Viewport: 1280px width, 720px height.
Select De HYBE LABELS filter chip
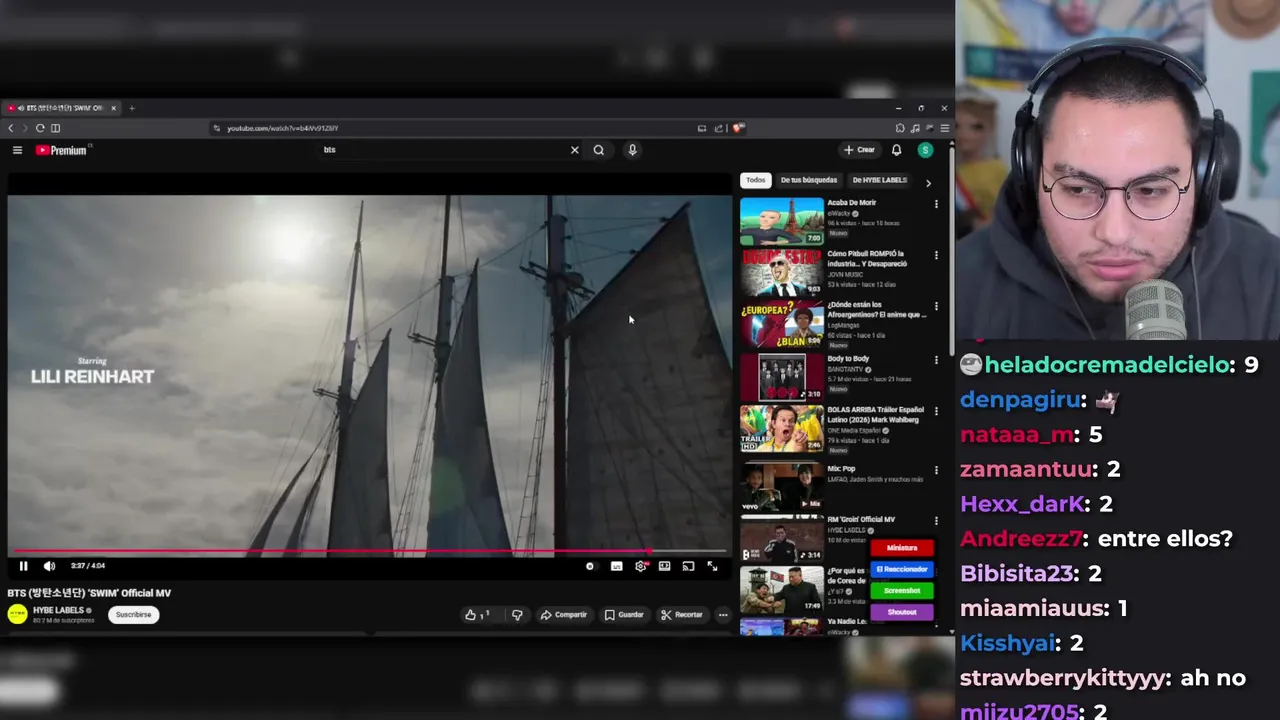(879, 180)
